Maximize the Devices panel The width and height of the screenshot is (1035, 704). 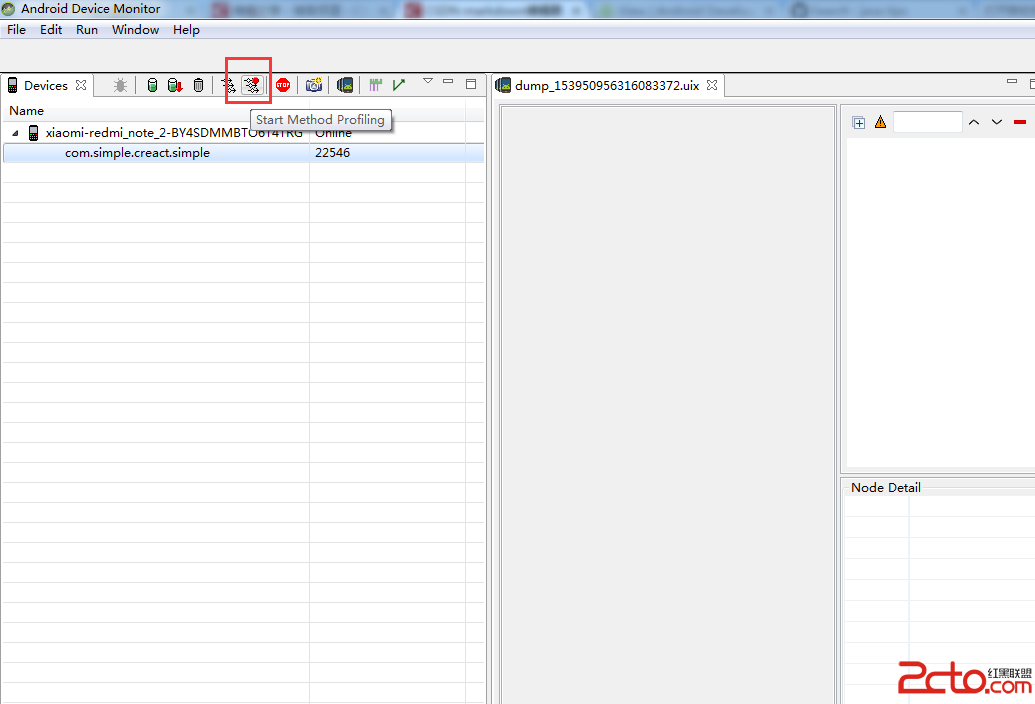(x=471, y=84)
